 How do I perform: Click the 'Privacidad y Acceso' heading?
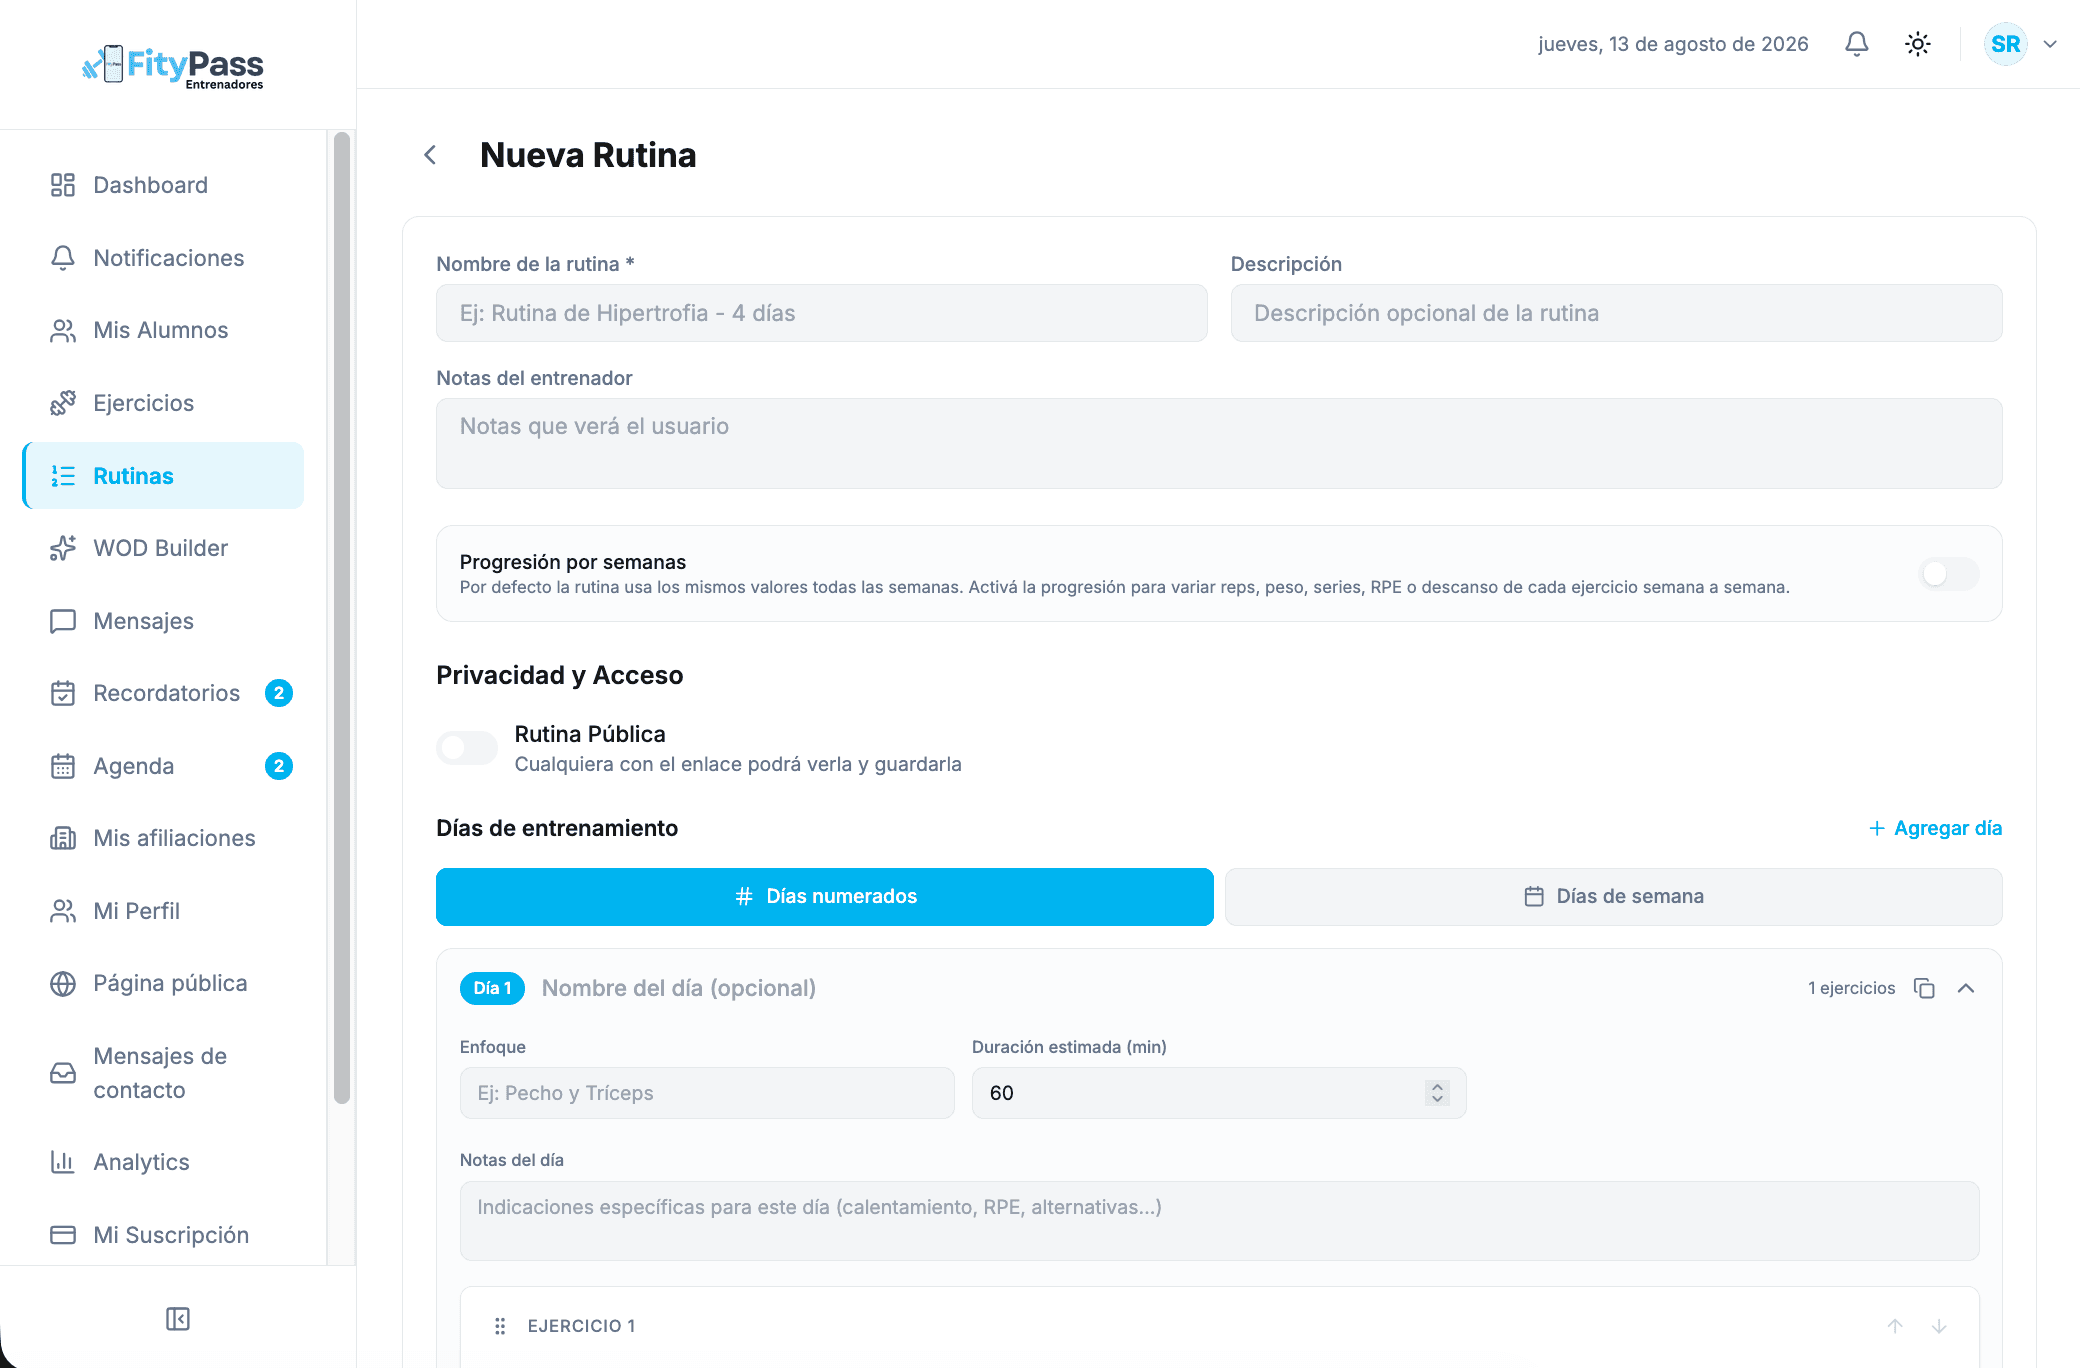(560, 675)
